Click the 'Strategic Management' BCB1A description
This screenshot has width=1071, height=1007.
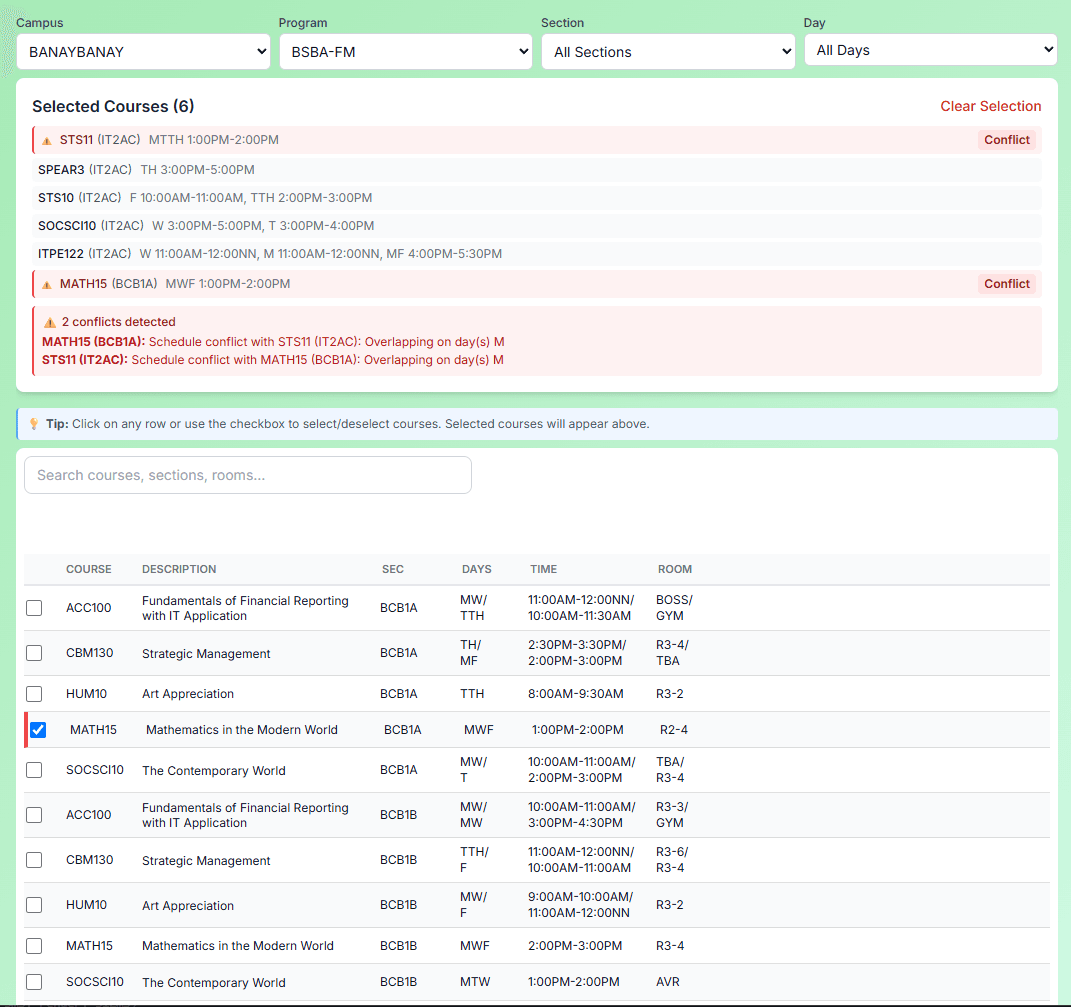[206, 654]
